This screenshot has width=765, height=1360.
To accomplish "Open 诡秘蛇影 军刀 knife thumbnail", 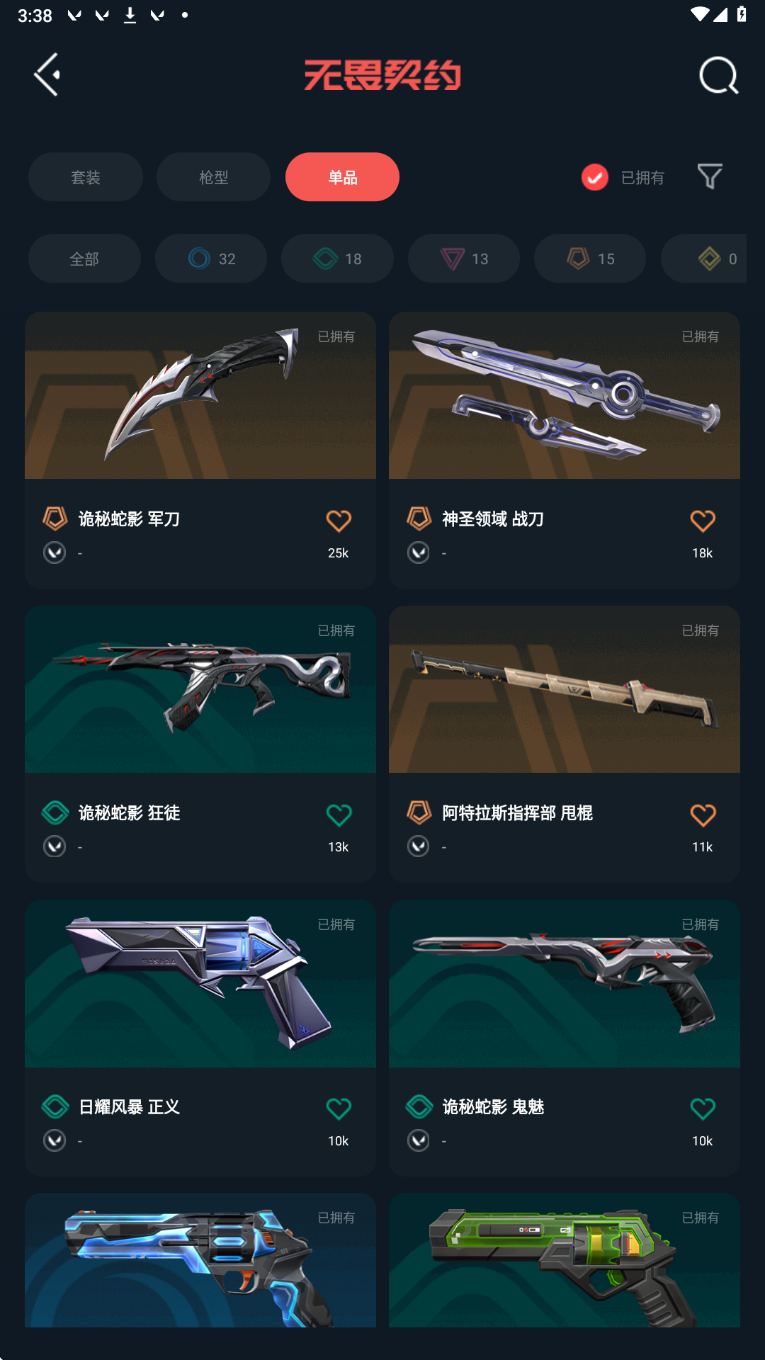I will point(200,396).
